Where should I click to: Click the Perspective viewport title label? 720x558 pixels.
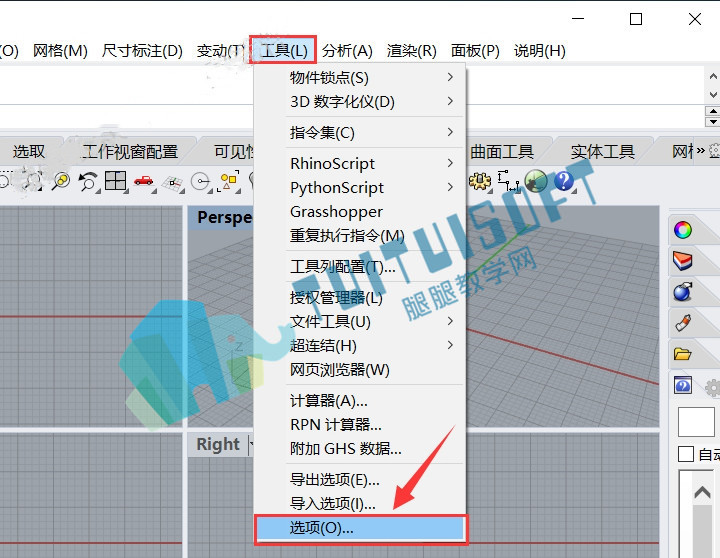coord(225,217)
